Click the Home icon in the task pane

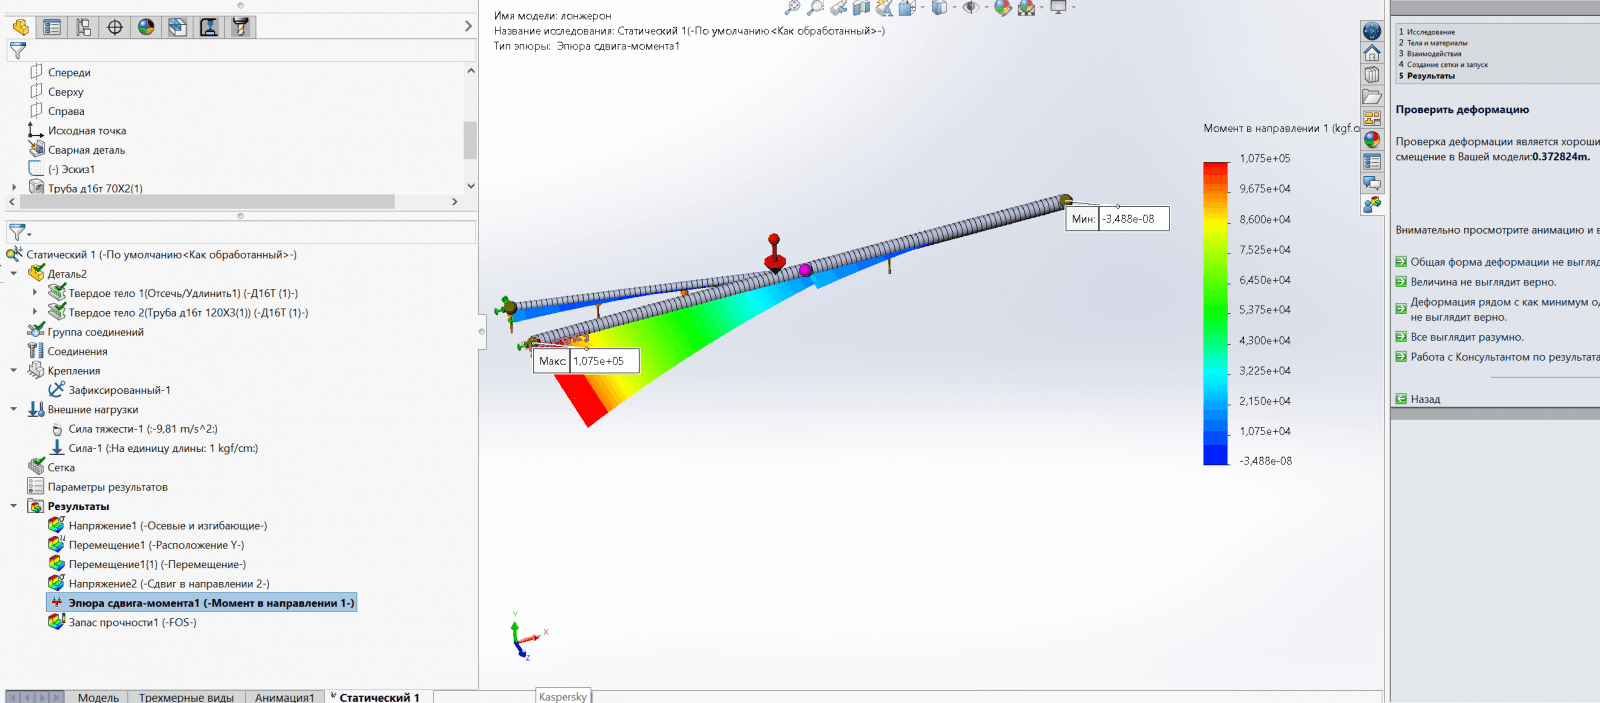click(x=1372, y=53)
